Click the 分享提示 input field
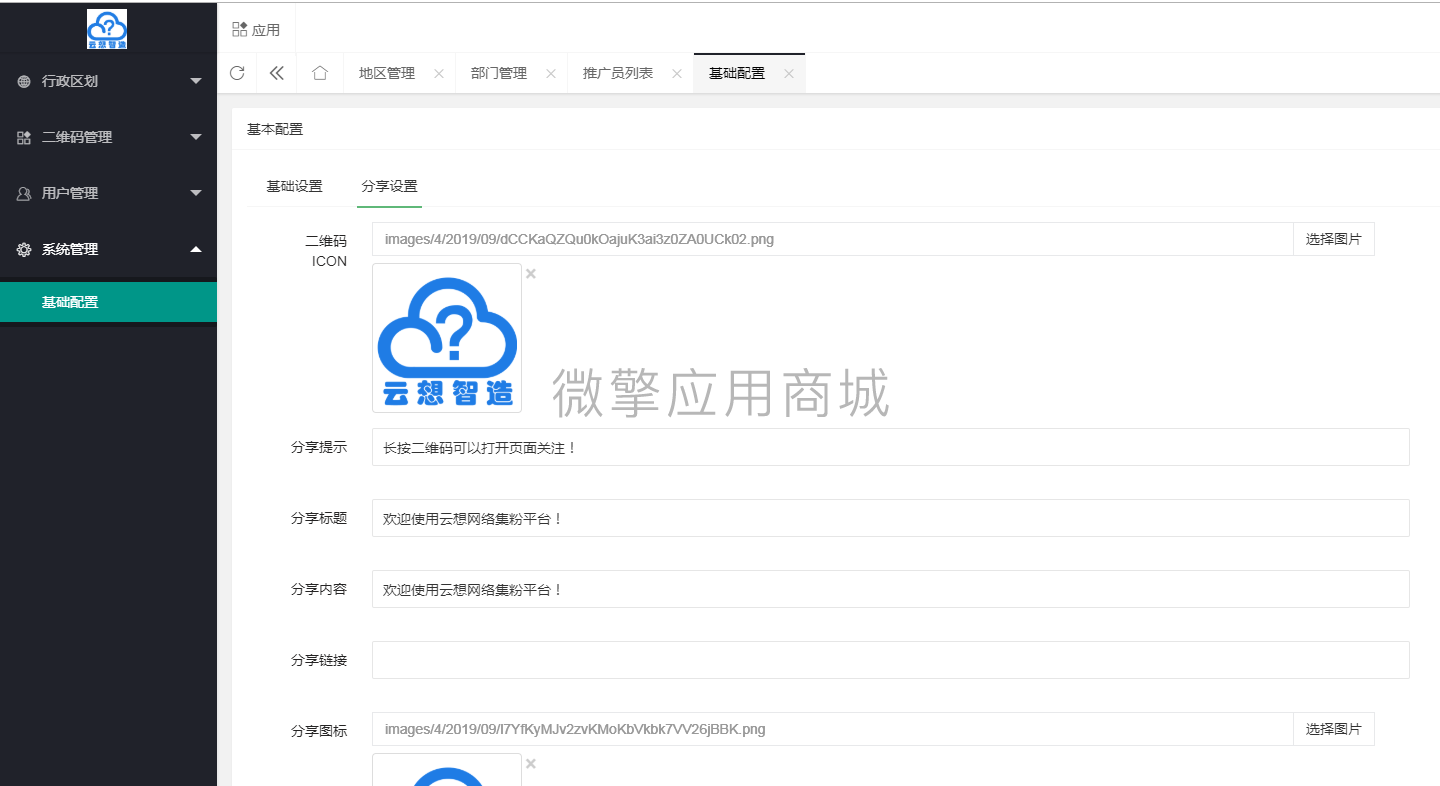Viewport: 1440px width, 786px height. point(891,447)
